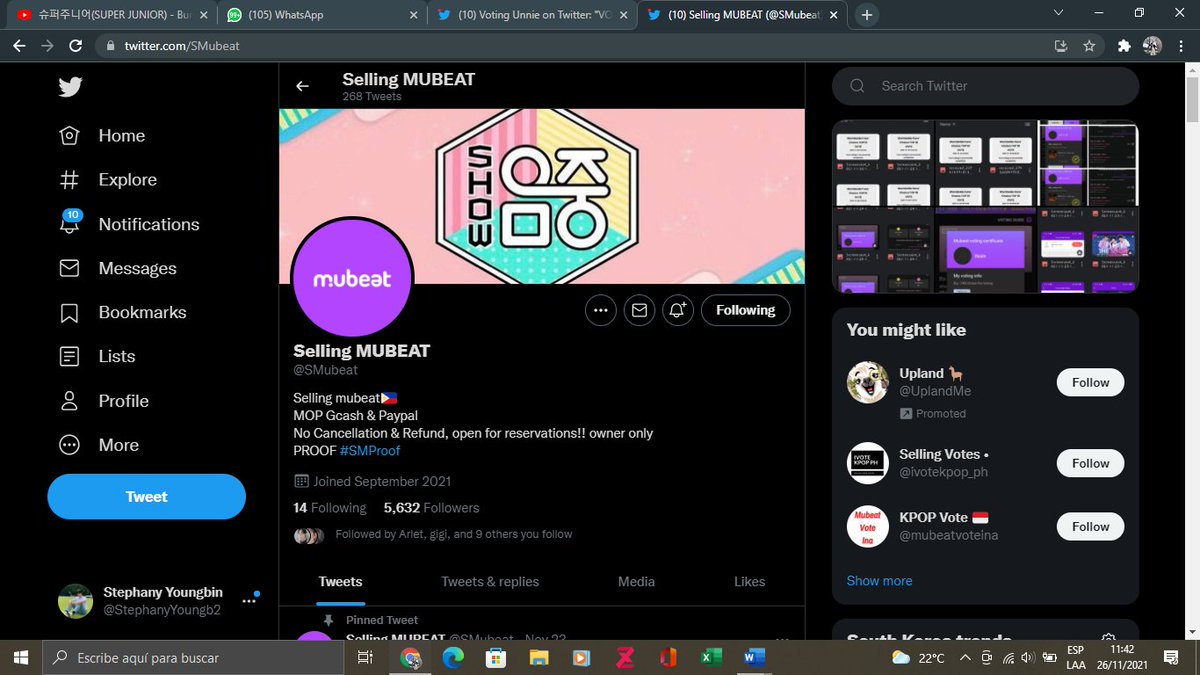Click the Twitter bird logo
Viewport: 1200px width, 675px height.
pos(69,87)
